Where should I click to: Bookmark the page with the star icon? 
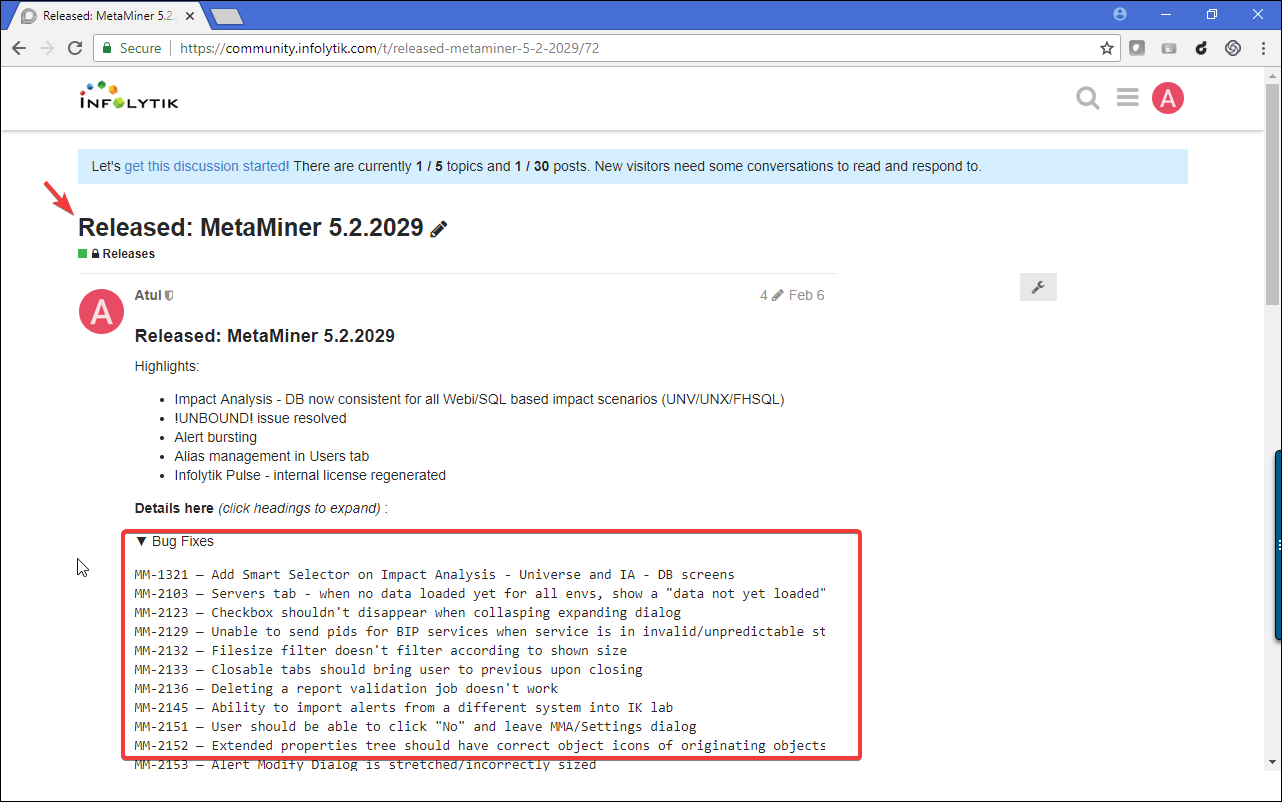tap(1107, 48)
